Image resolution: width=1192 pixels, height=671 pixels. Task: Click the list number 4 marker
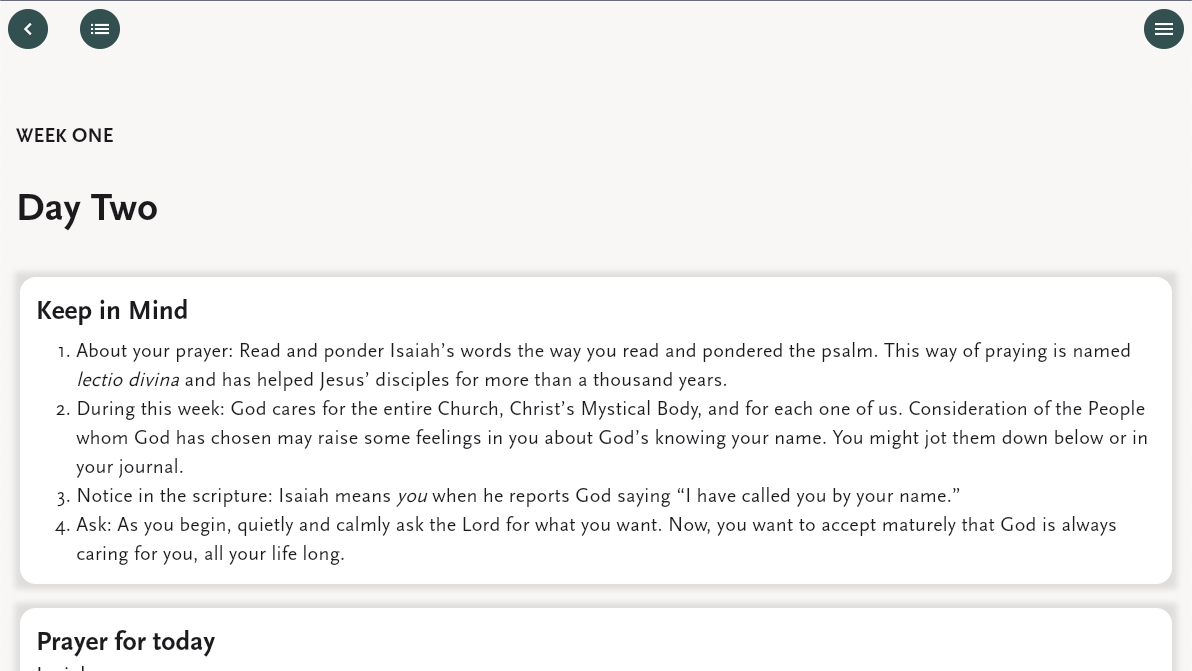point(63,526)
